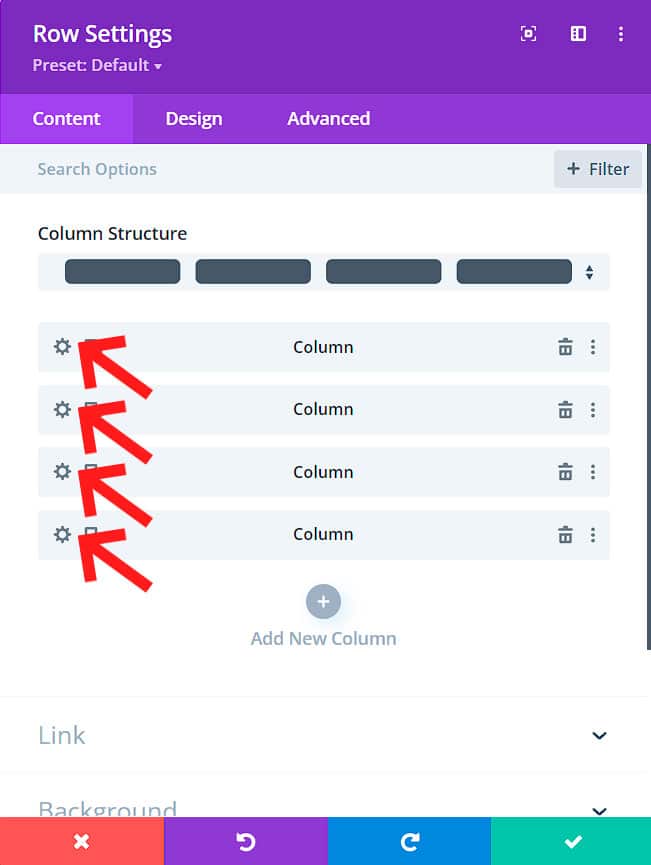Screen dimensions: 651x865
Task: Discard changes with the red X button
Action: click(81, 841)
